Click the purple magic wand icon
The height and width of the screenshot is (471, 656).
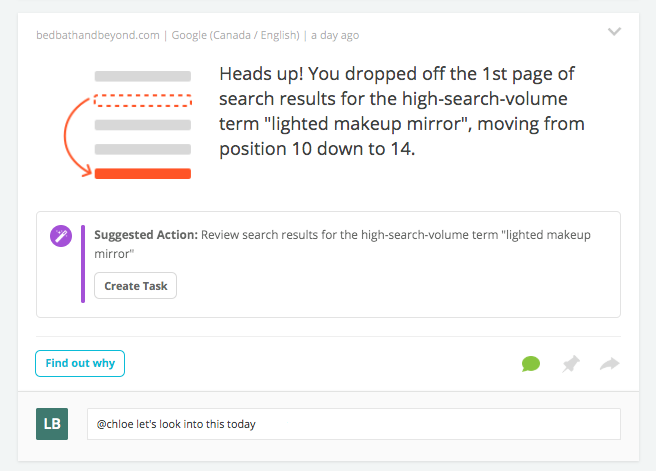click(61, 236)
